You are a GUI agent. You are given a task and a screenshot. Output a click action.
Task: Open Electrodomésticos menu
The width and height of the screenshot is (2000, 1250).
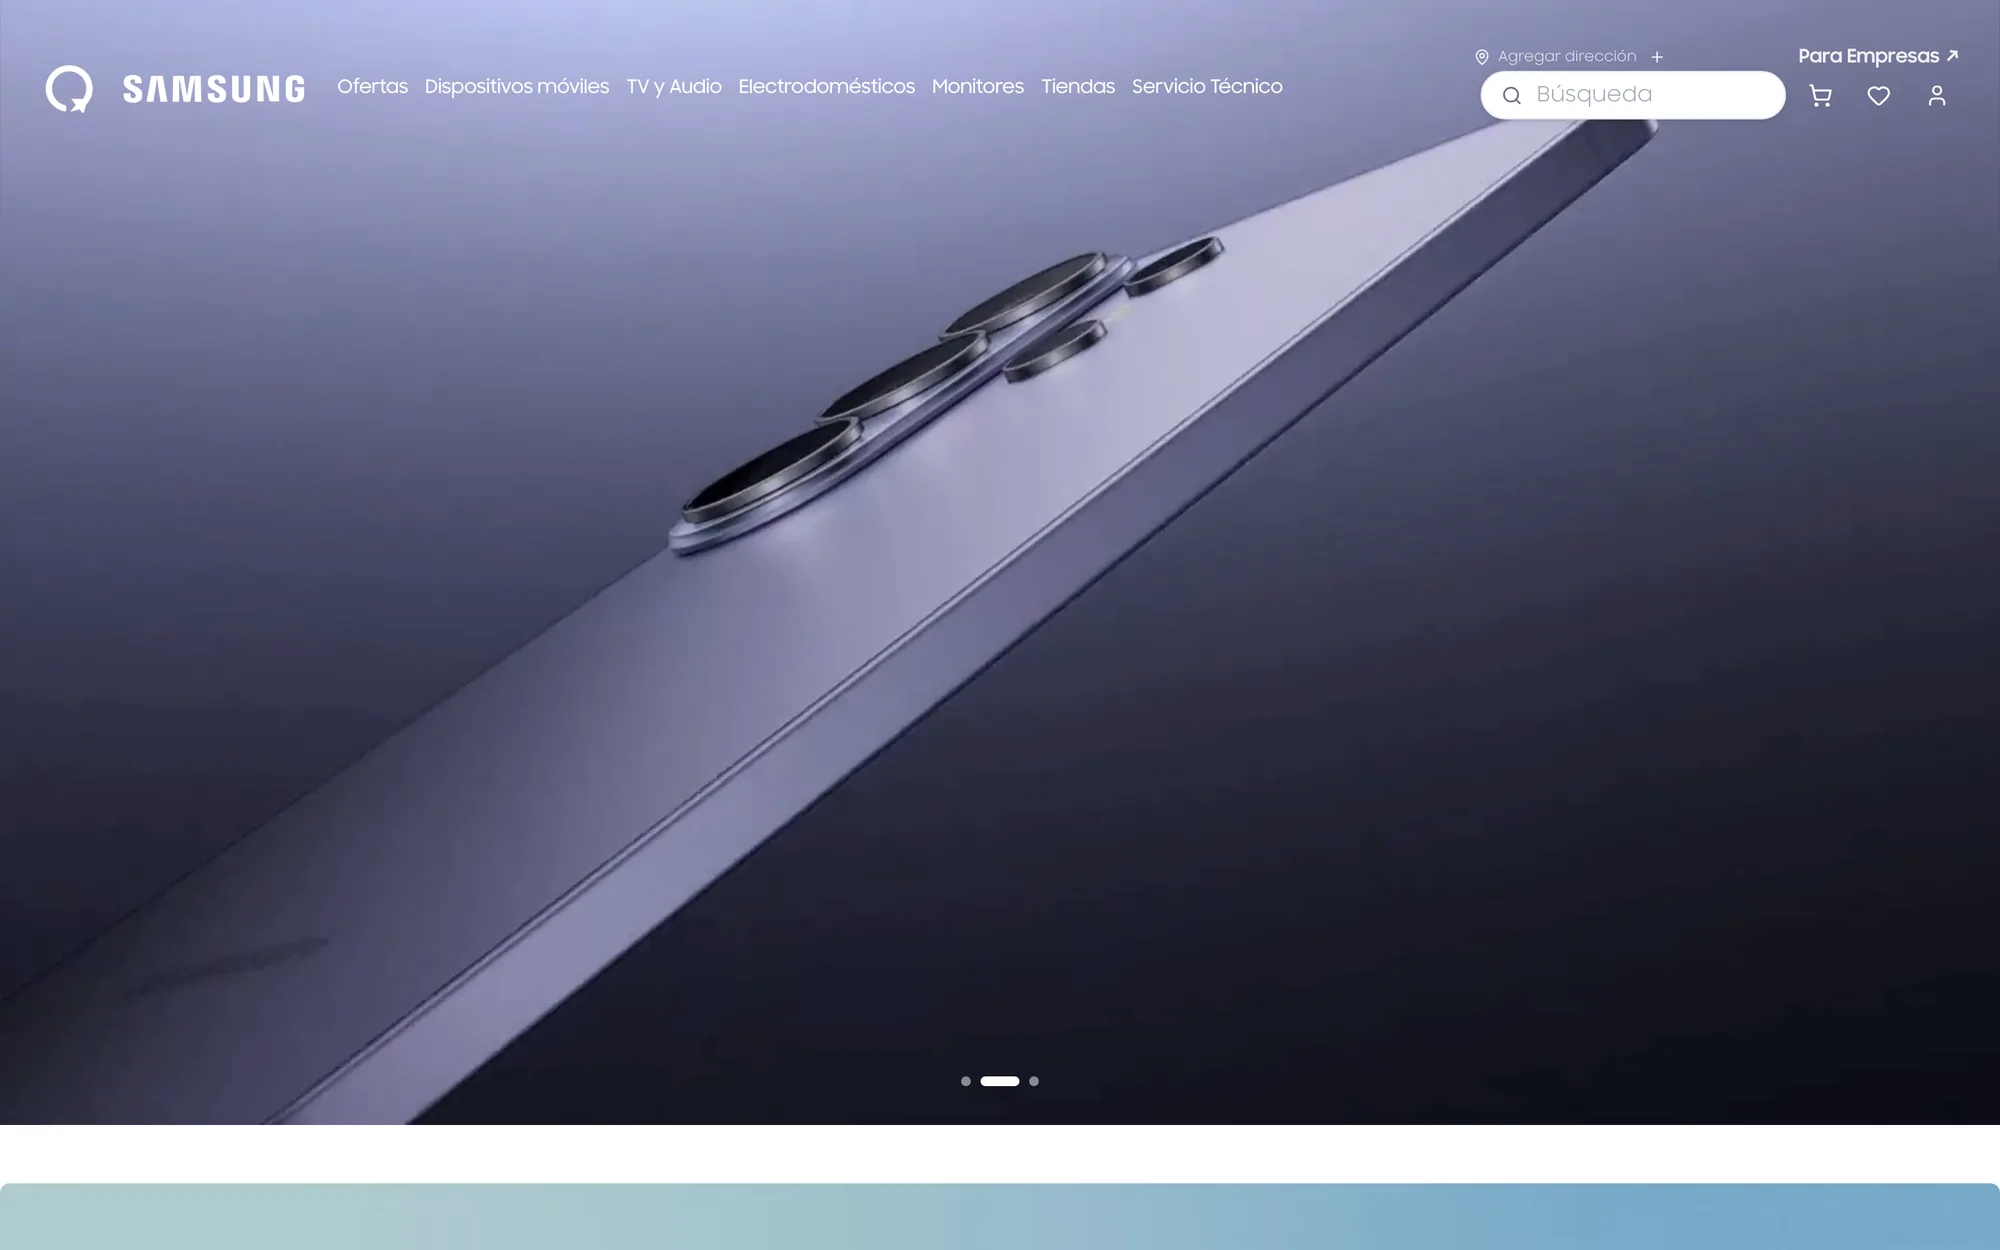coord(827,87)
